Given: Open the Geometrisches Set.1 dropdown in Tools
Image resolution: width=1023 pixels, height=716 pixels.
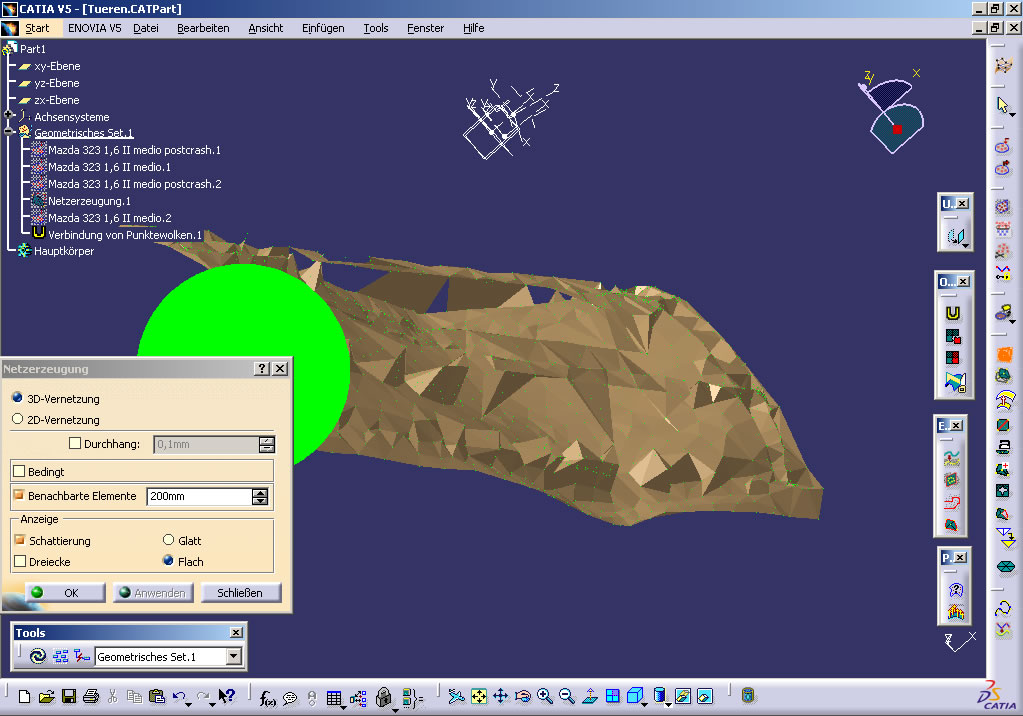Looking at the screenshot, I should point(234,657).
